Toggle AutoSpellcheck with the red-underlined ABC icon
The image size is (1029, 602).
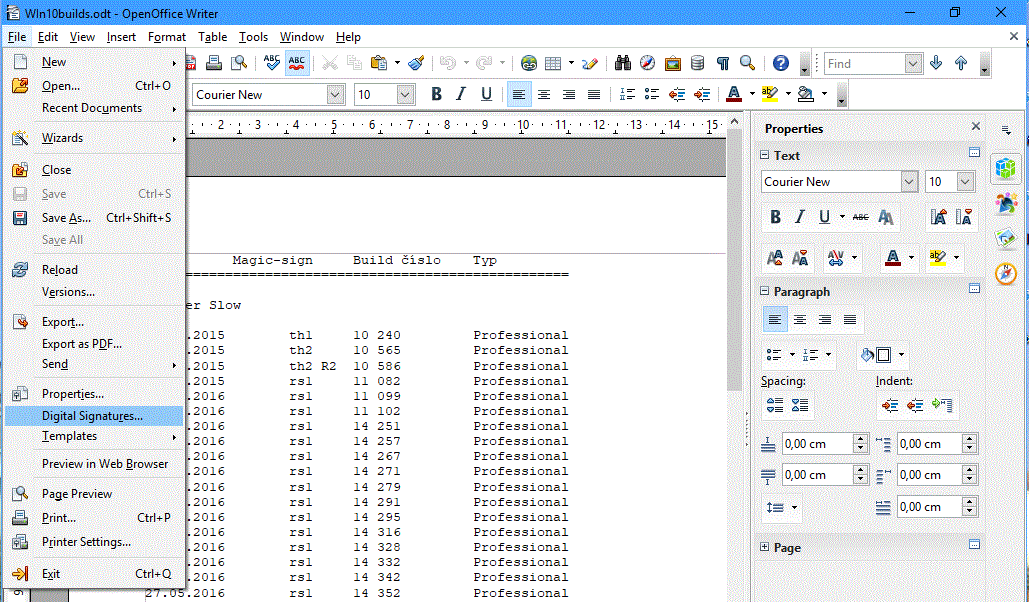pyautogui.click(x=297, y=63)
